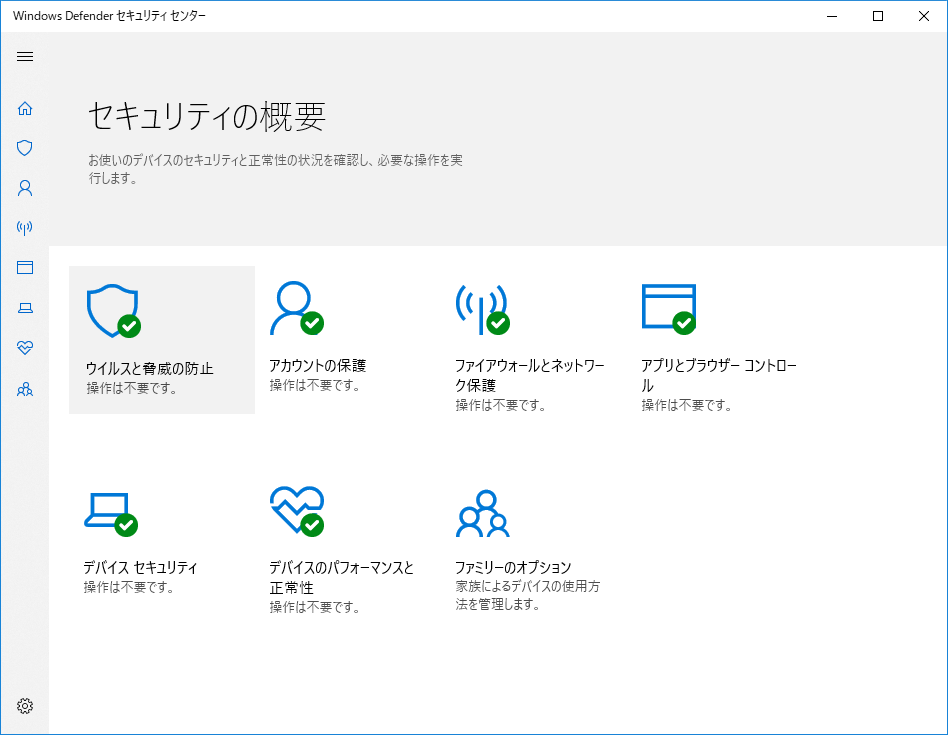
Task: Open the hamburger navigation menu
Action: click(25, 57)
